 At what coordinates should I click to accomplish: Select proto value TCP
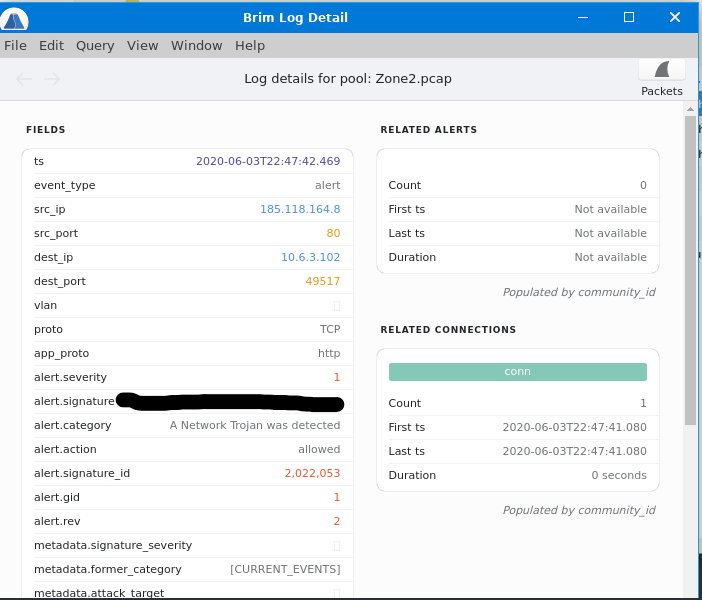click(330, 330)
